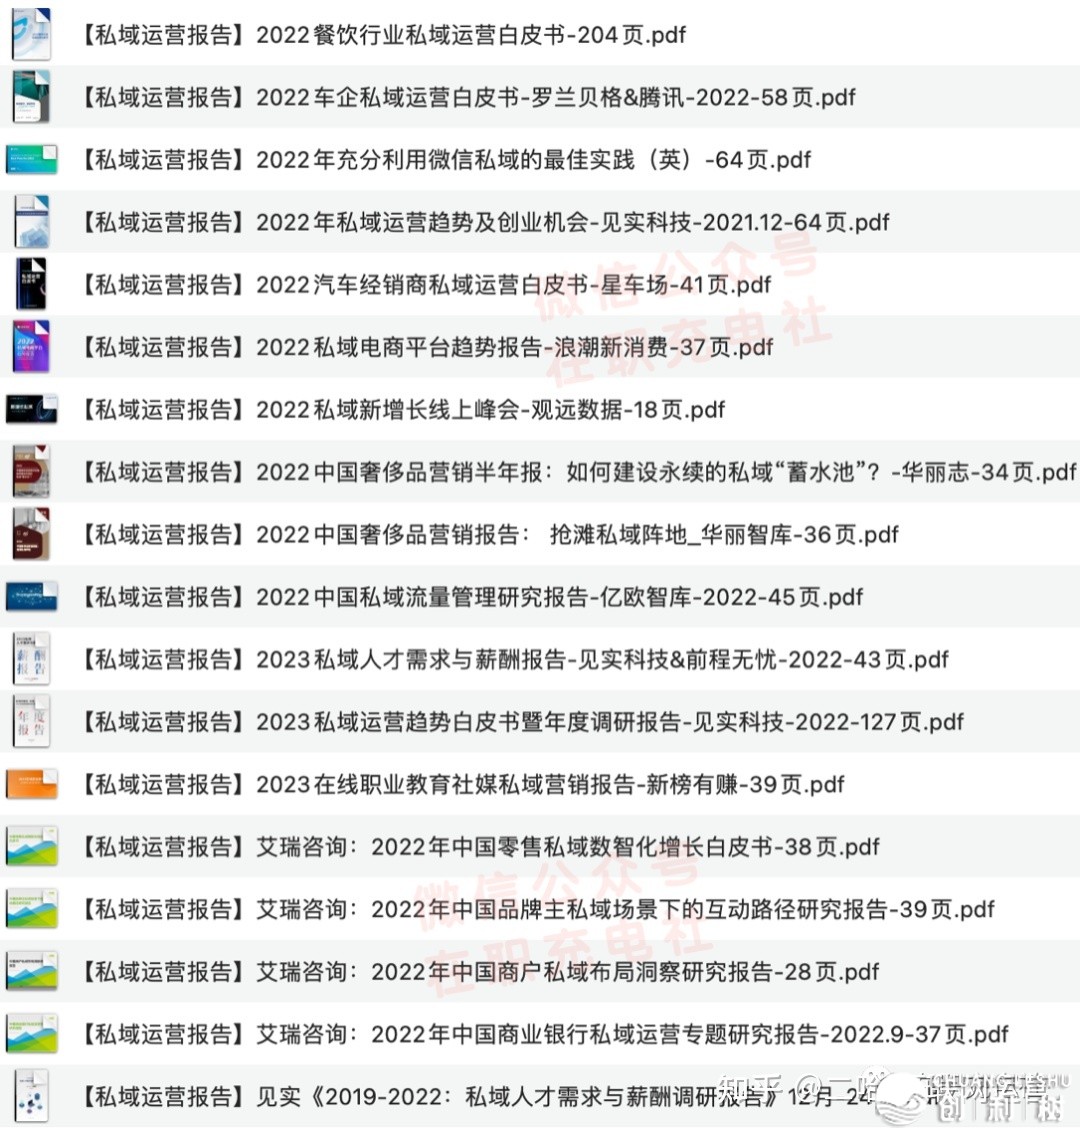1080x1134 pixels.
Task: Select the icon for 艾瑞咨询 2022年中国零售私域数智化增长白皮书
Action: coord(31,847)
